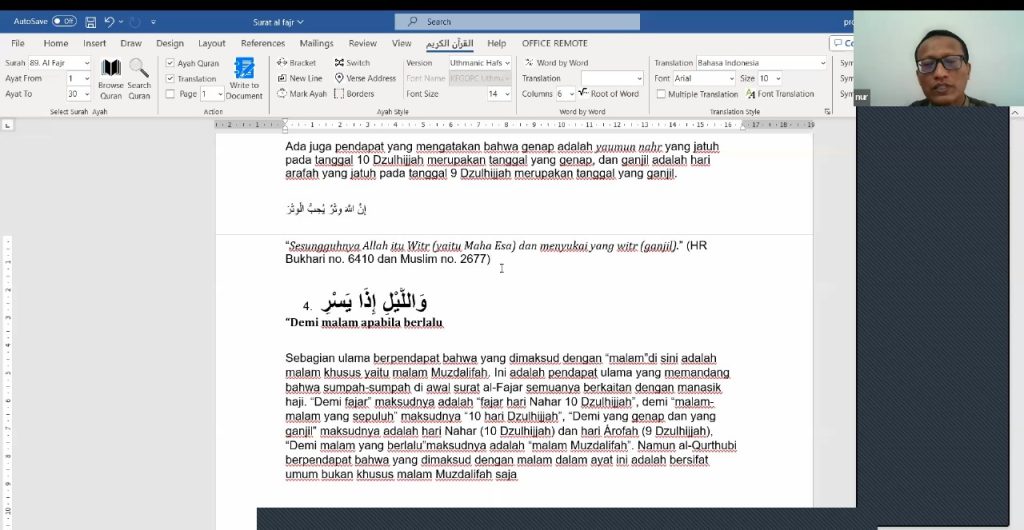
Task: Switch to the Home tab
Action: click(56, 43)
